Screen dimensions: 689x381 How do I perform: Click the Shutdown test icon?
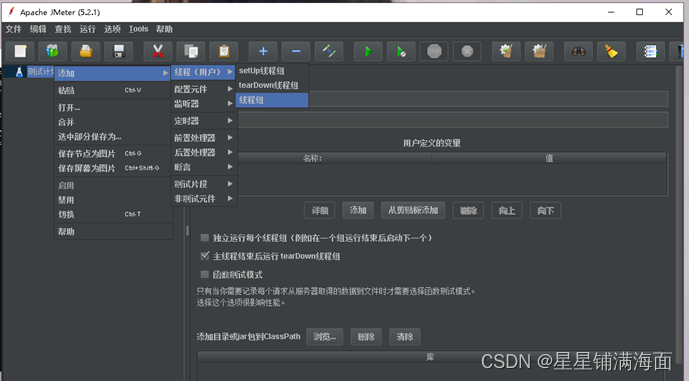pyautogui.click(x=467, y=51)
